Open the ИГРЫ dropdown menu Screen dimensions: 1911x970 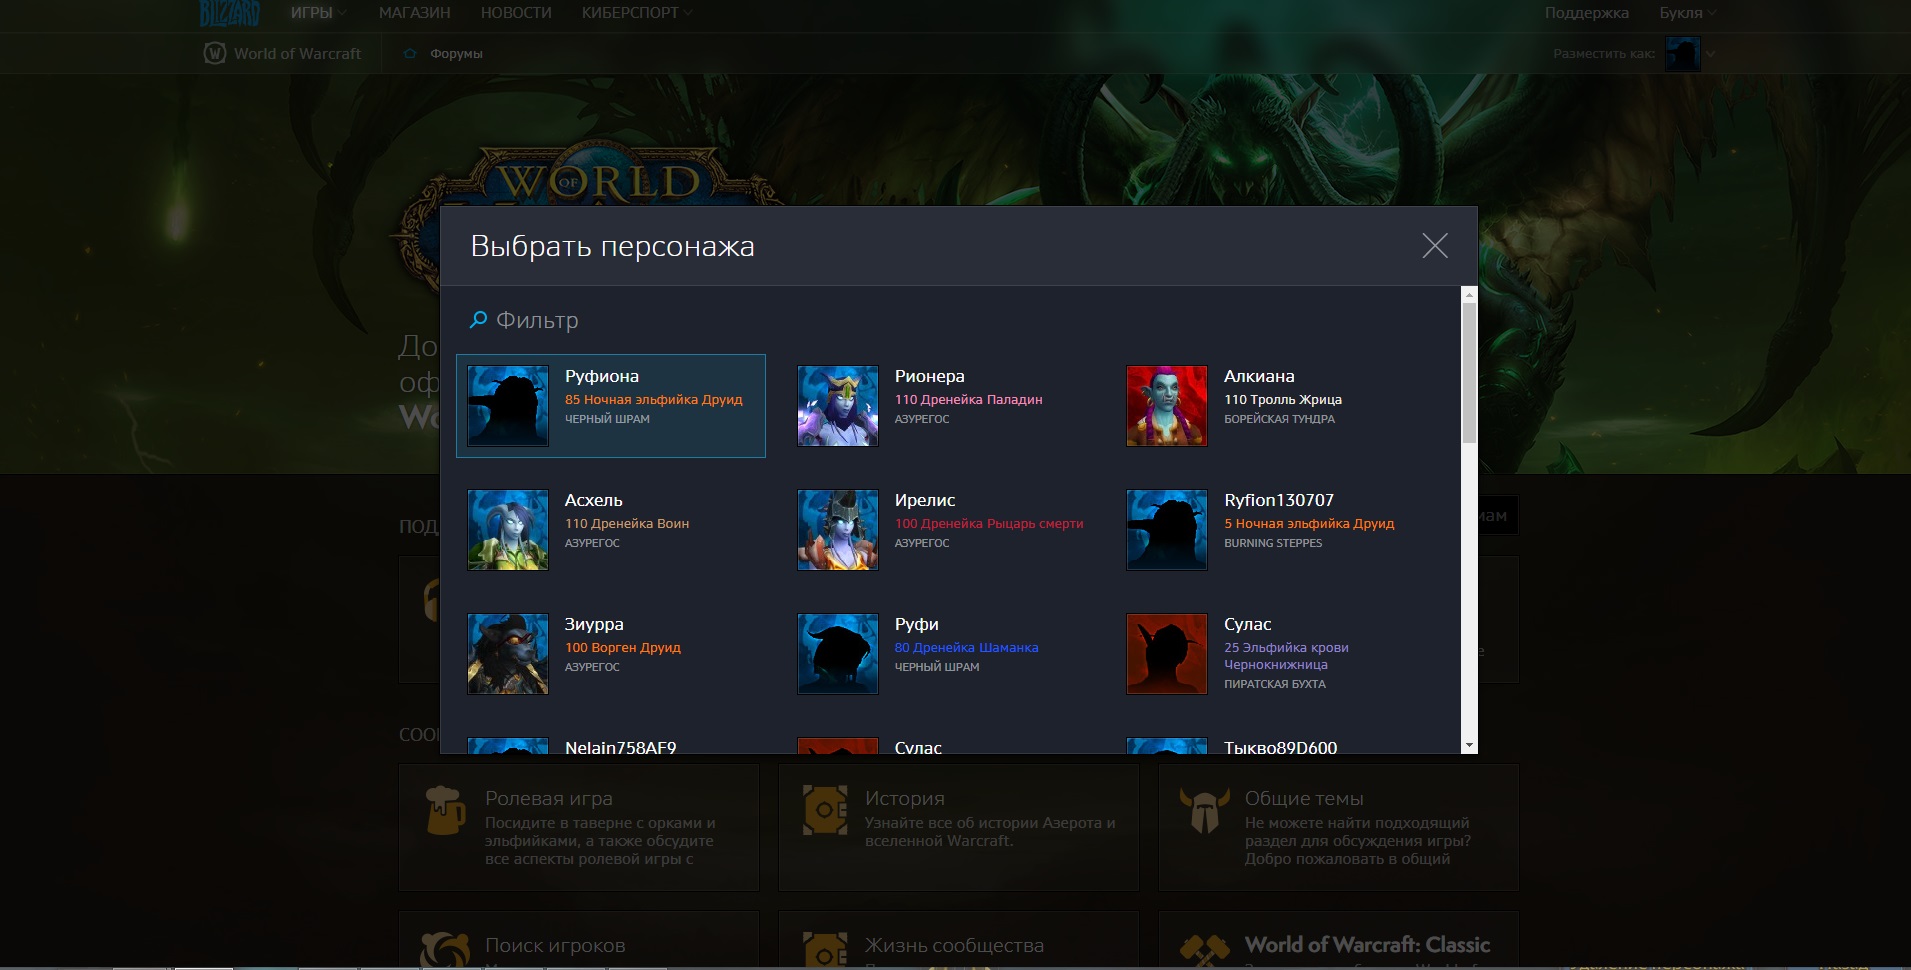click(319, 13)
